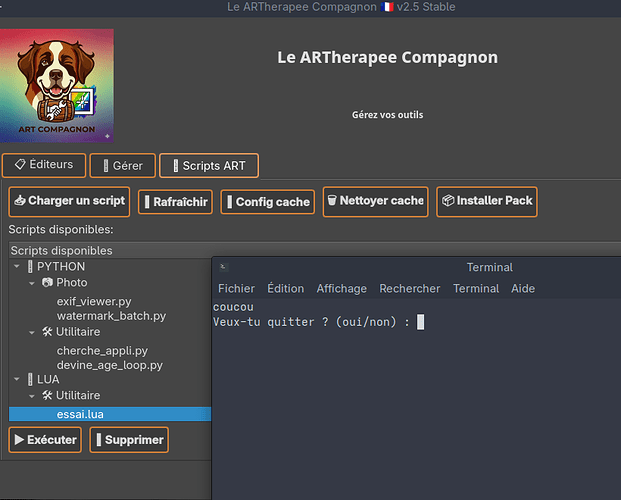This screenshot has height=500, width=621.
Task: Collapse Utilitaire folder under LUA
Action: click(x=32, y=396)
